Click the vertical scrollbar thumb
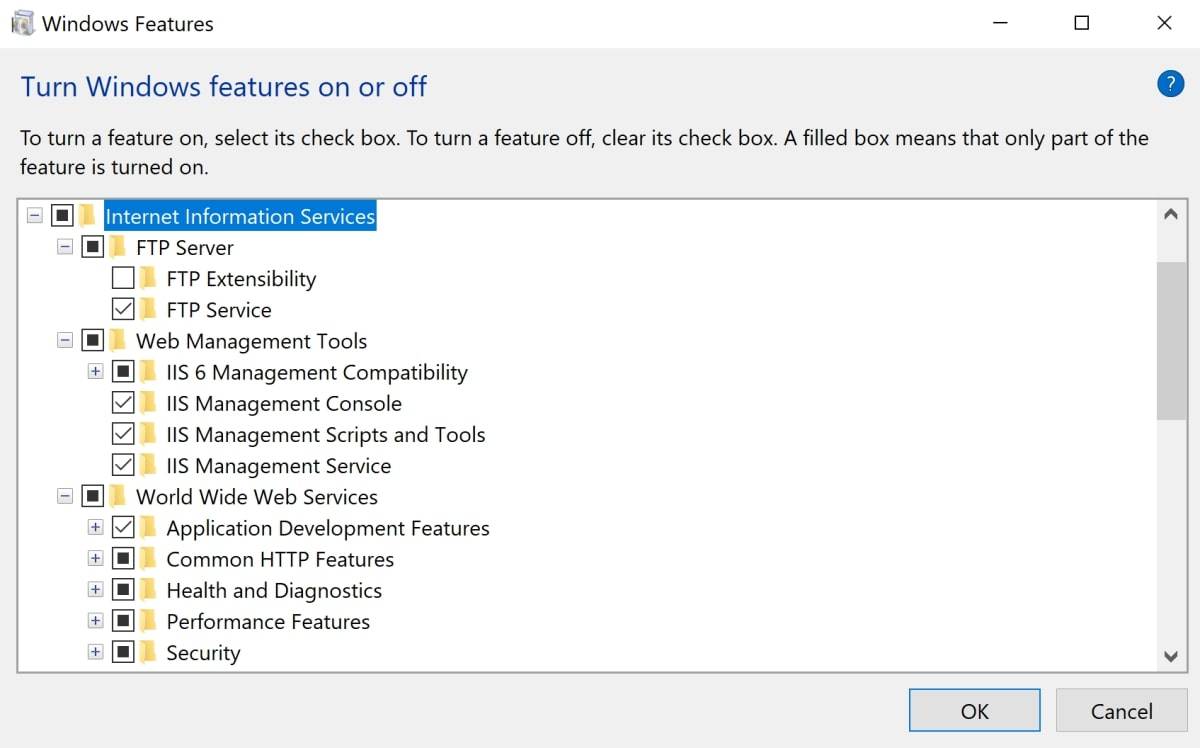The width and height of the screenshot is (1200, 748). pyautogui.click(x=1171, y=340)
